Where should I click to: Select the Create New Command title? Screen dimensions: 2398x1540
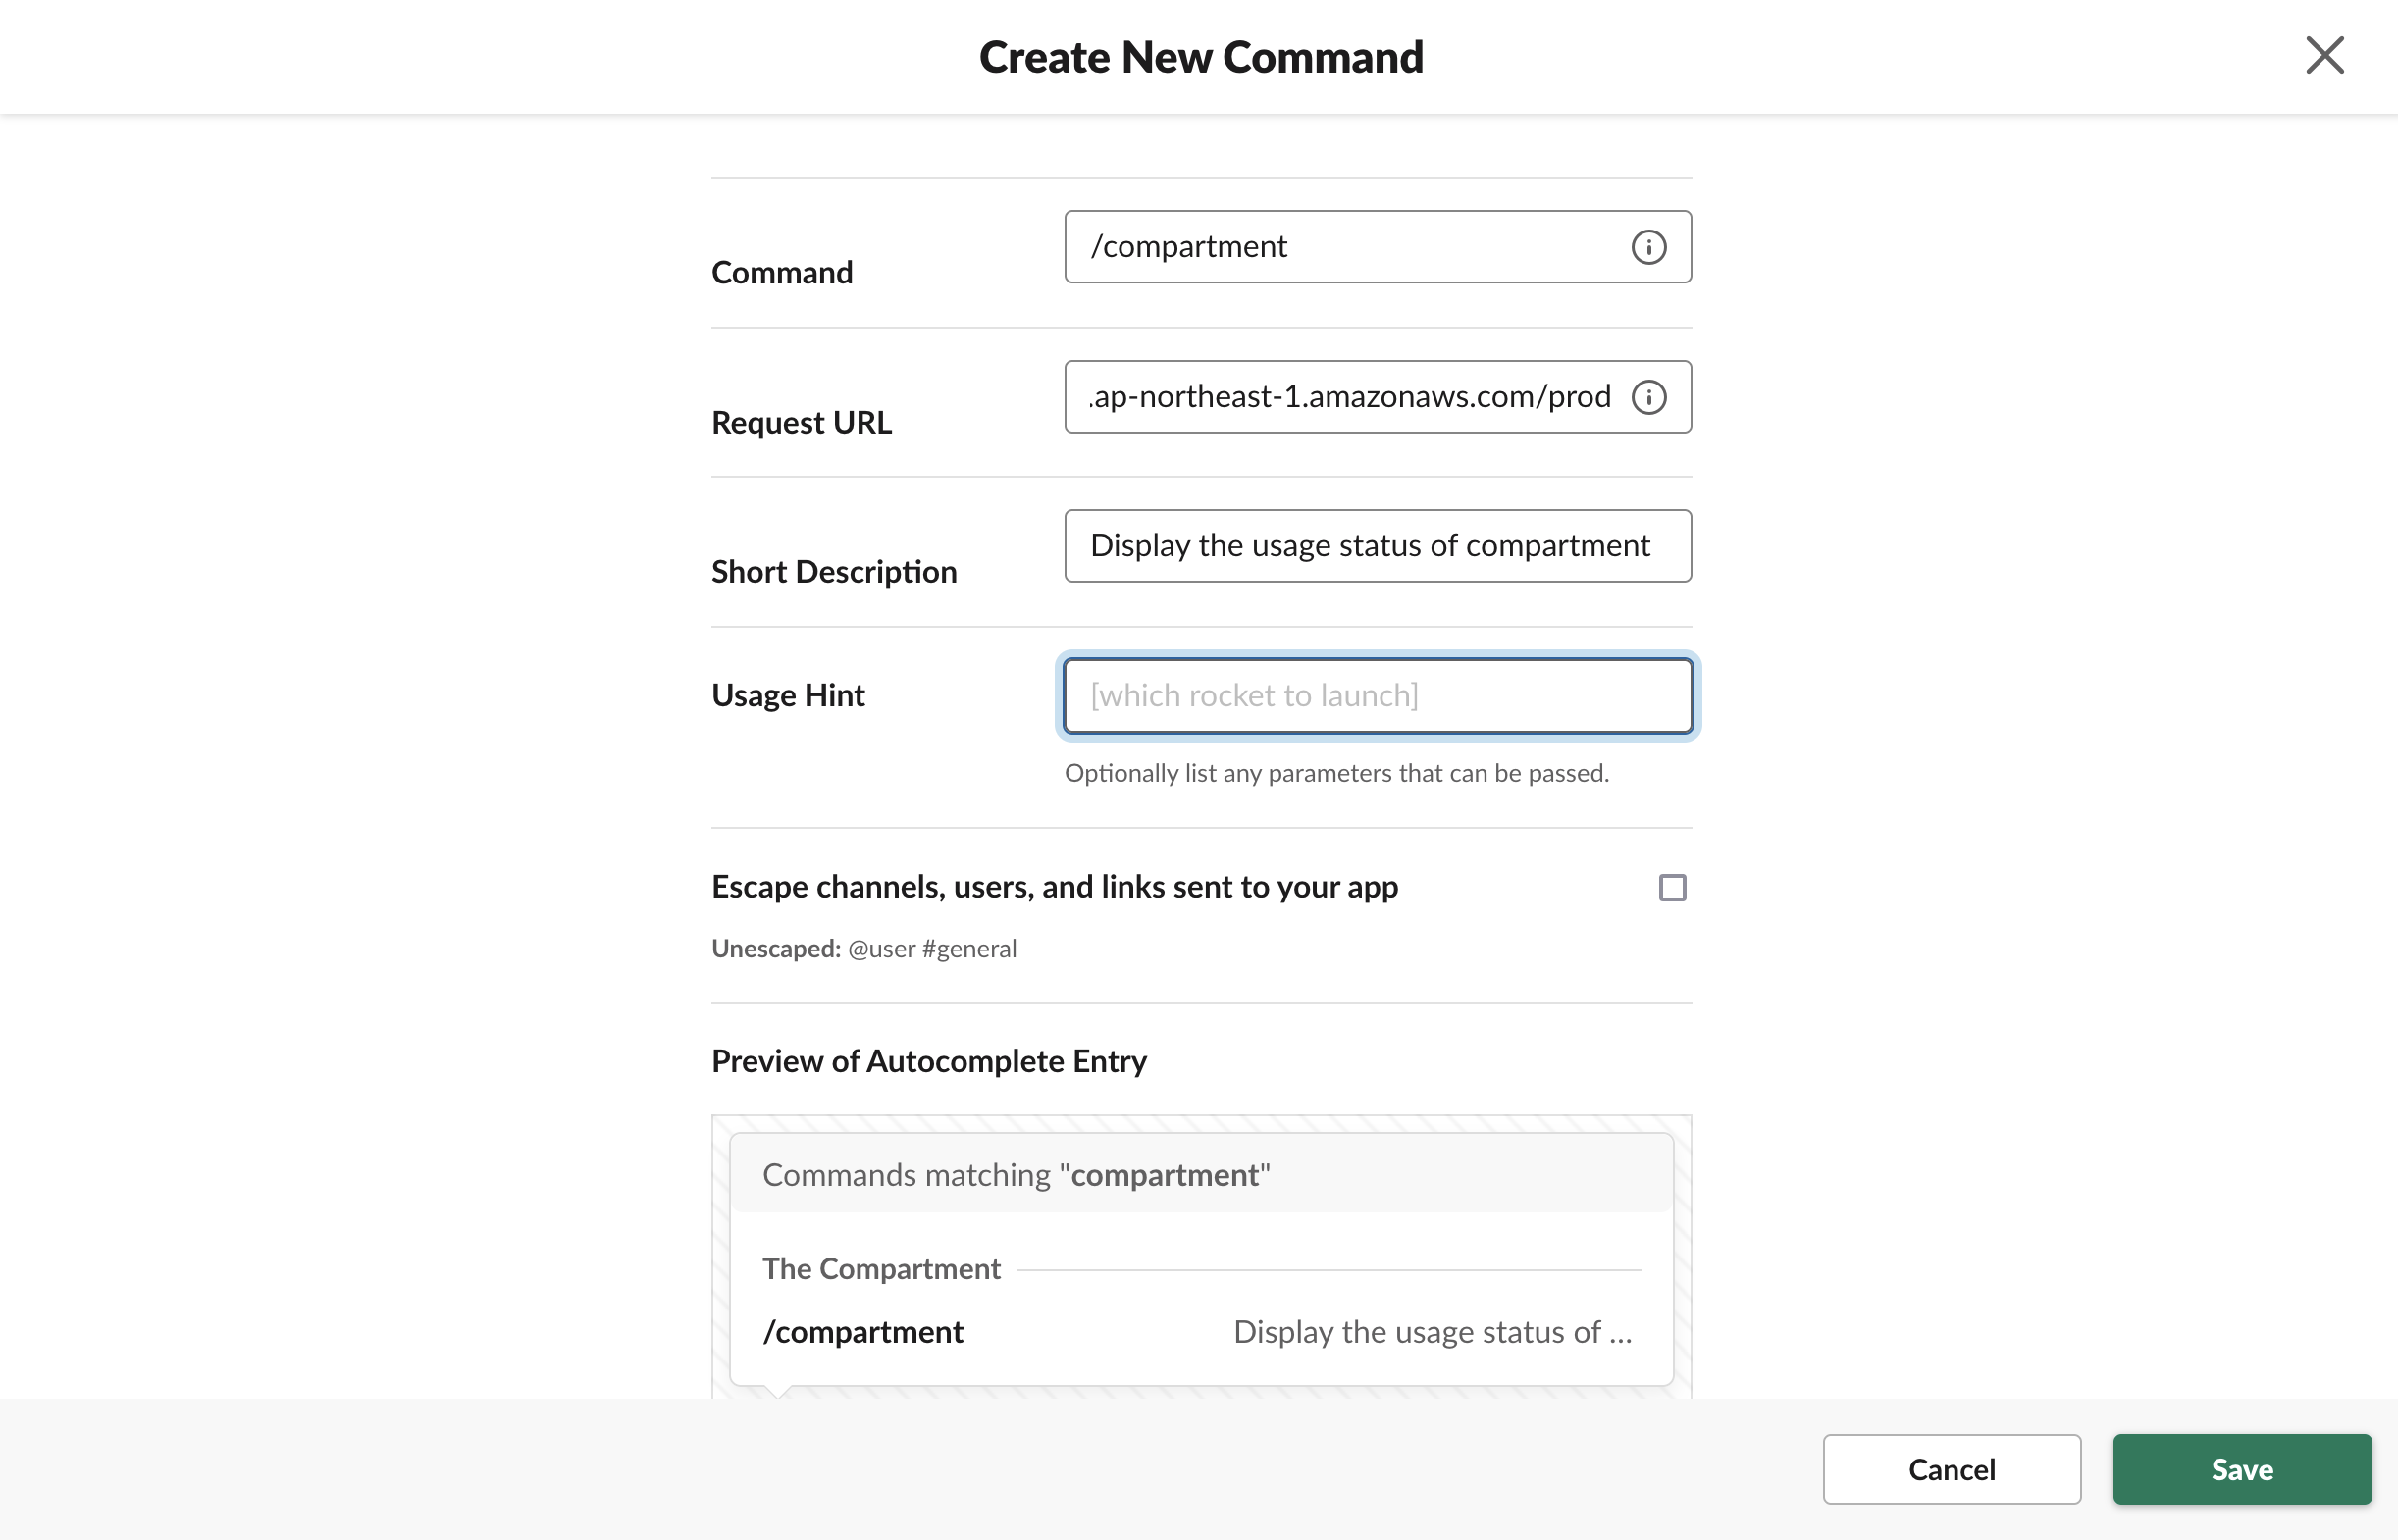point(1199,57)
